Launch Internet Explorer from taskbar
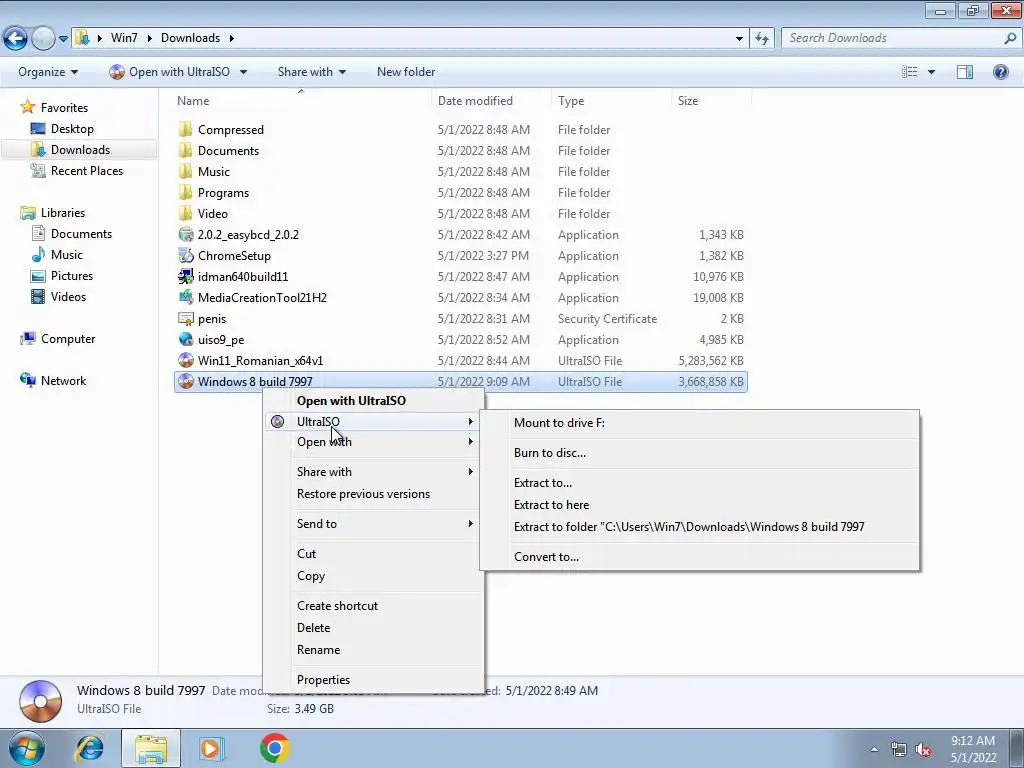This screenshot has width=1024, height=768. pyautogui.click(x=89, y=748)
